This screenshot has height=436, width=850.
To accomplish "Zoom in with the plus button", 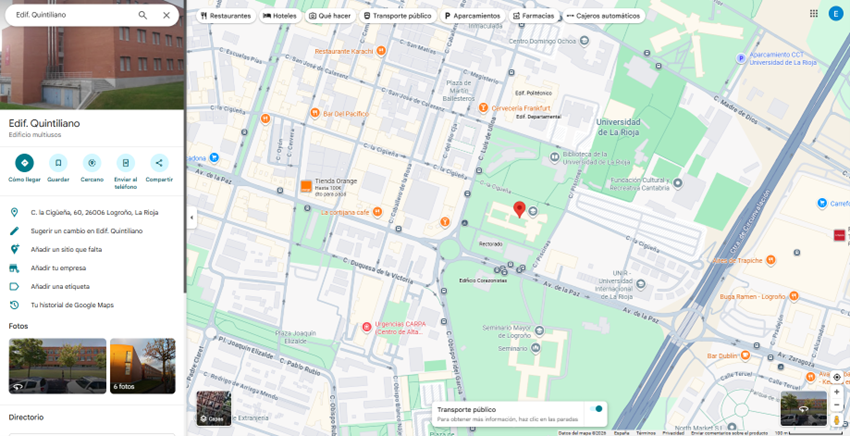I will tap(837, 392).
